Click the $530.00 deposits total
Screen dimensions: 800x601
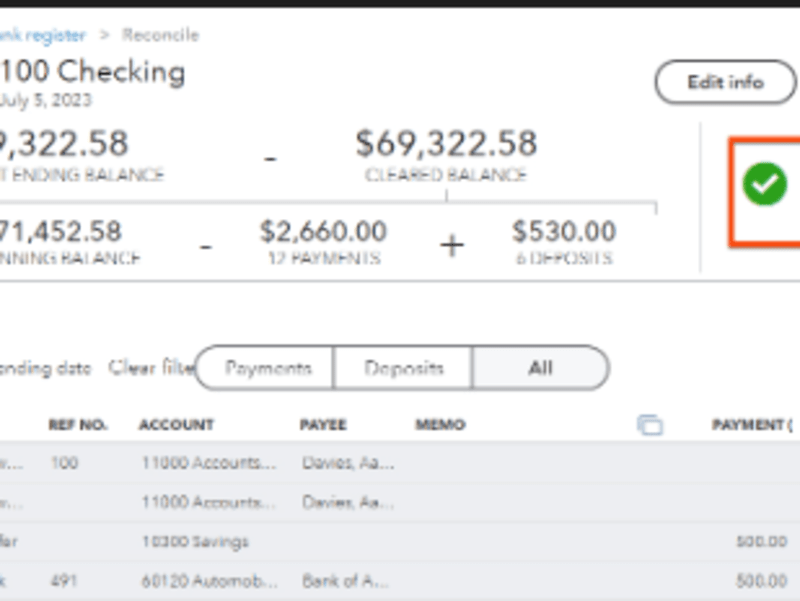(x=564, y=231)
